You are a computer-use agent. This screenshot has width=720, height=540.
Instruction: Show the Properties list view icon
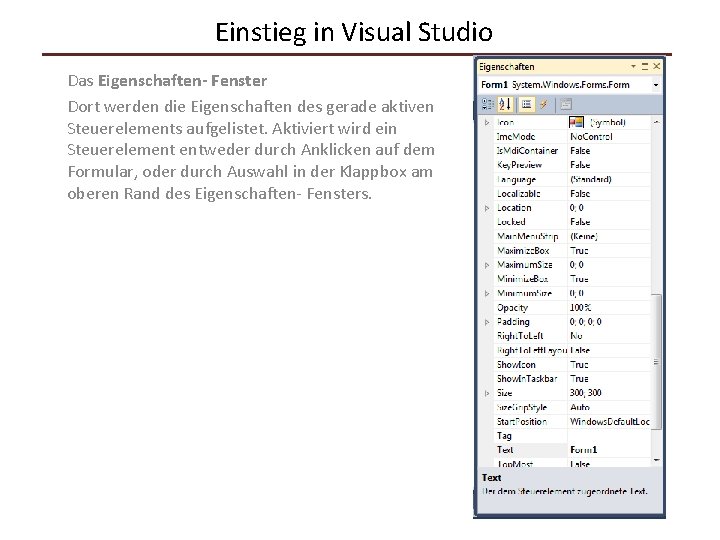point(526,105)
